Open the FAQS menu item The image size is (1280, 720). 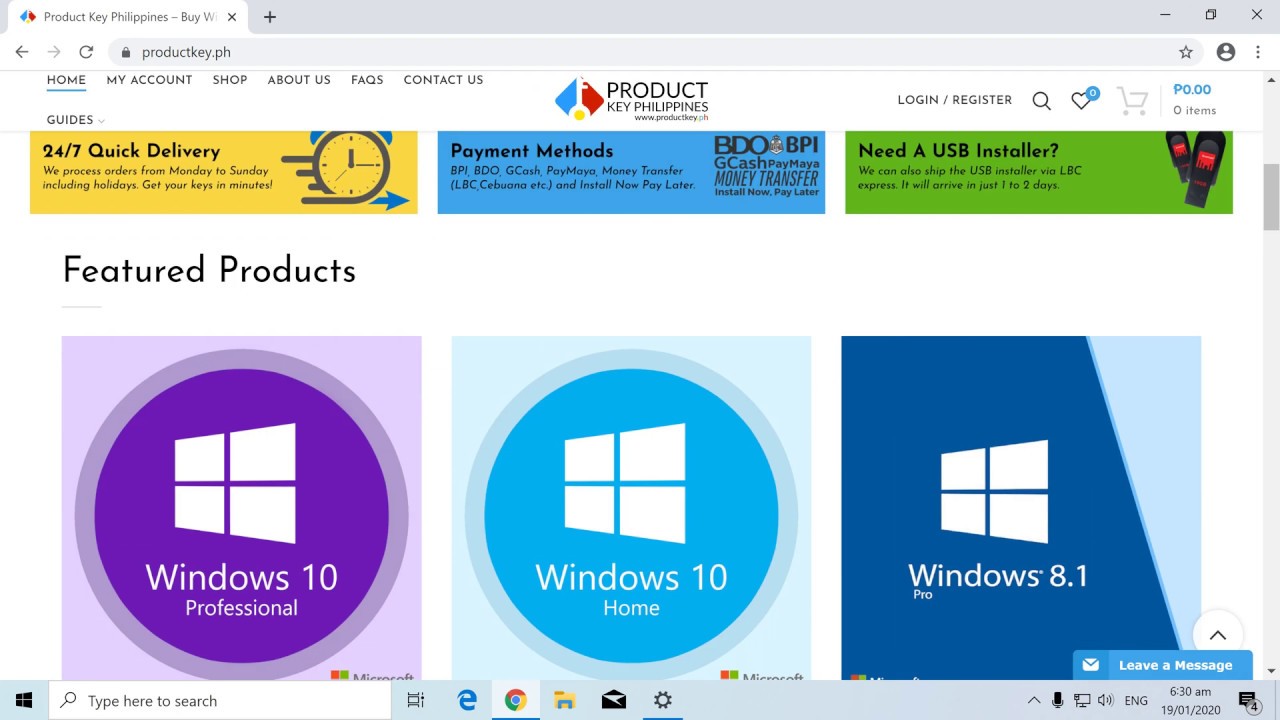click(x=367, y=80)
